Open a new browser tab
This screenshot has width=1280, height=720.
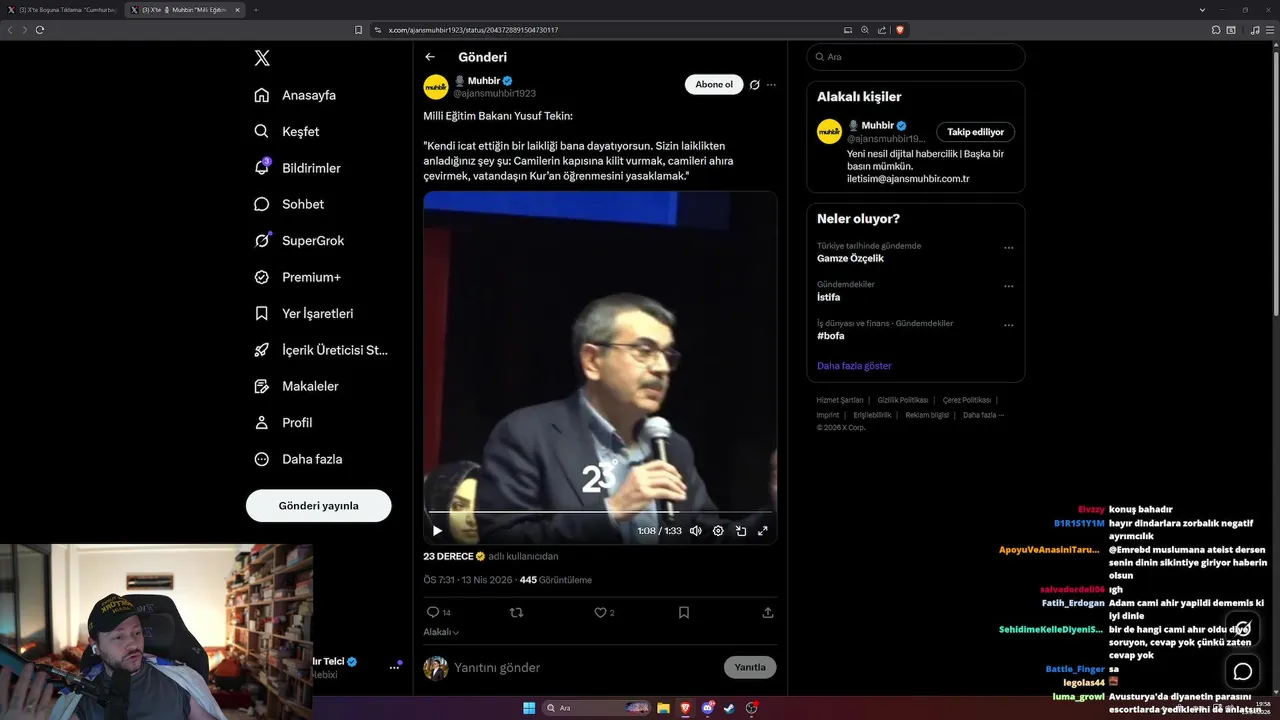click(x=256, y=10)
